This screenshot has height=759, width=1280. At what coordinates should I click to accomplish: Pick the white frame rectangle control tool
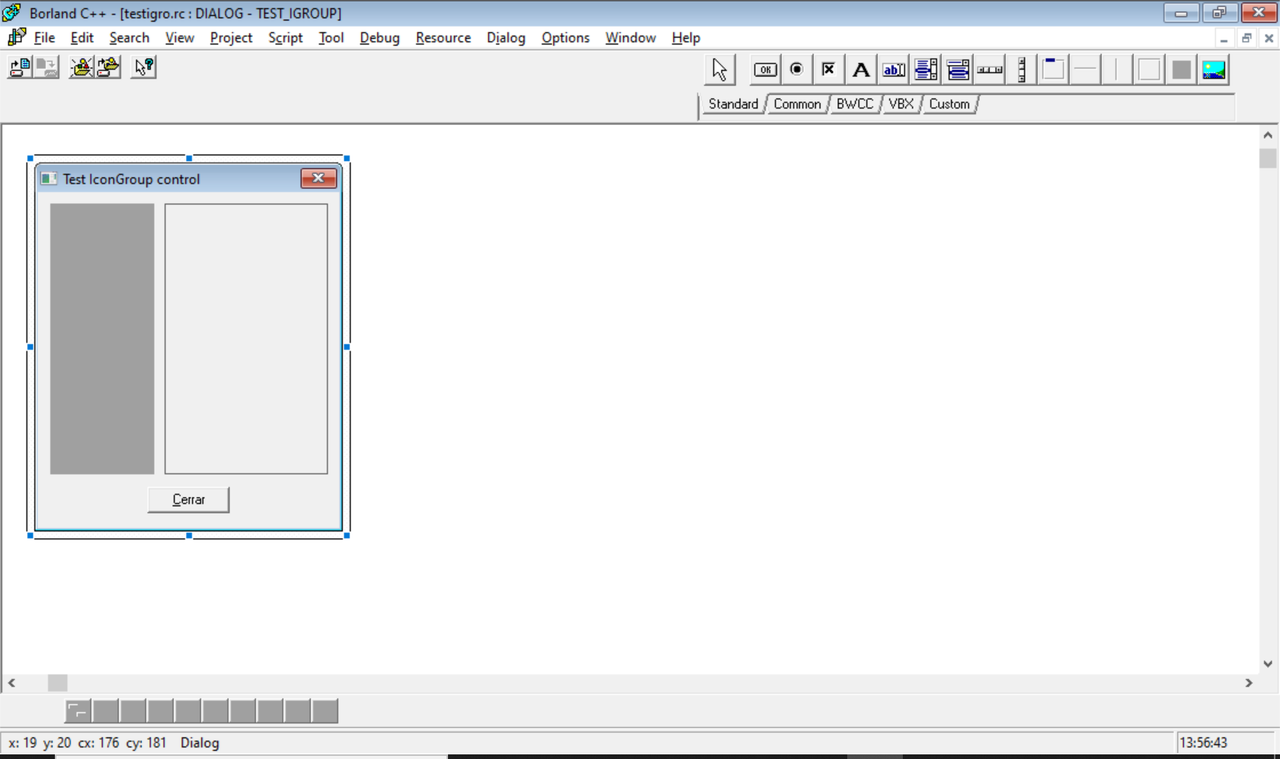coord(1150,70)
